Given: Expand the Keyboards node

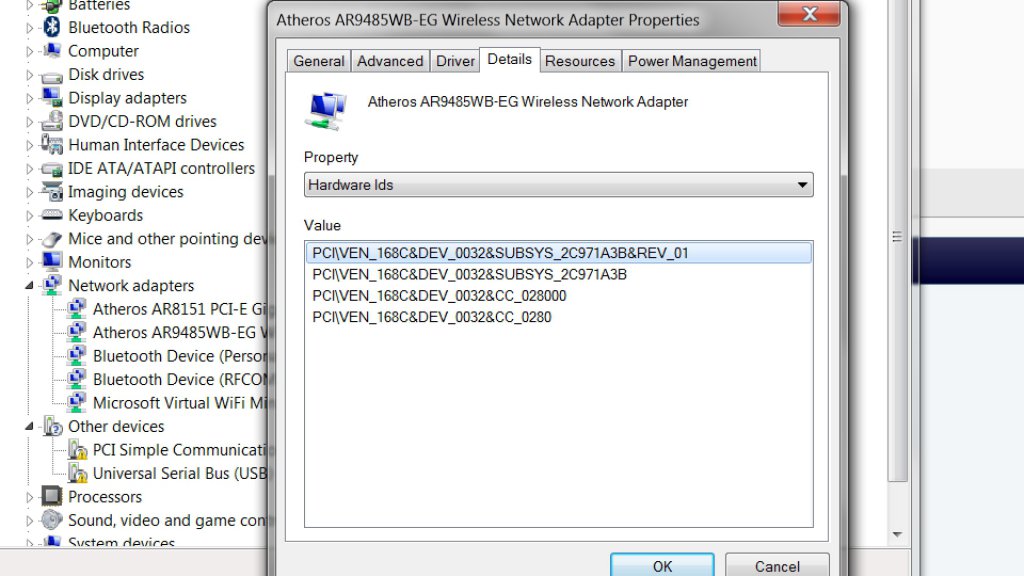Looking at the screenshot, I should [29, 216].
